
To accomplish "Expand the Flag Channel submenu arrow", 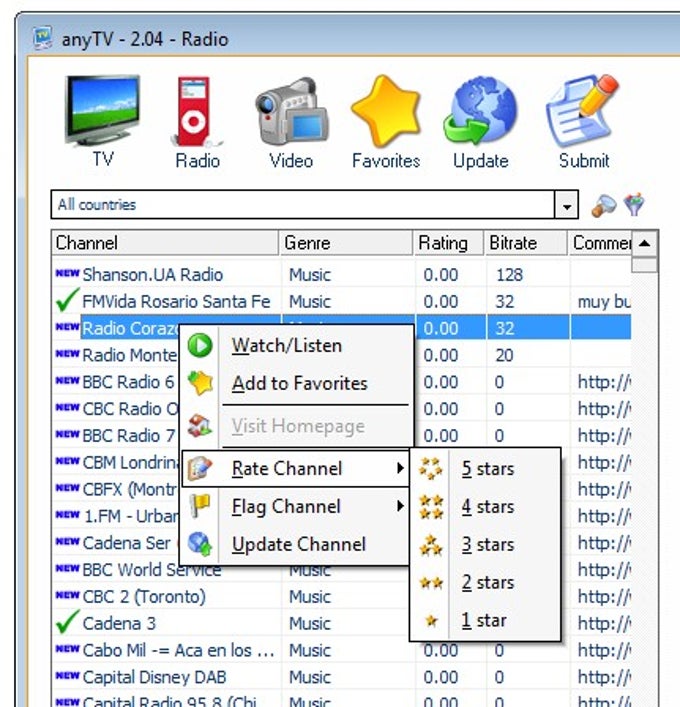I will pyautogui.click(x=400, y=506).
